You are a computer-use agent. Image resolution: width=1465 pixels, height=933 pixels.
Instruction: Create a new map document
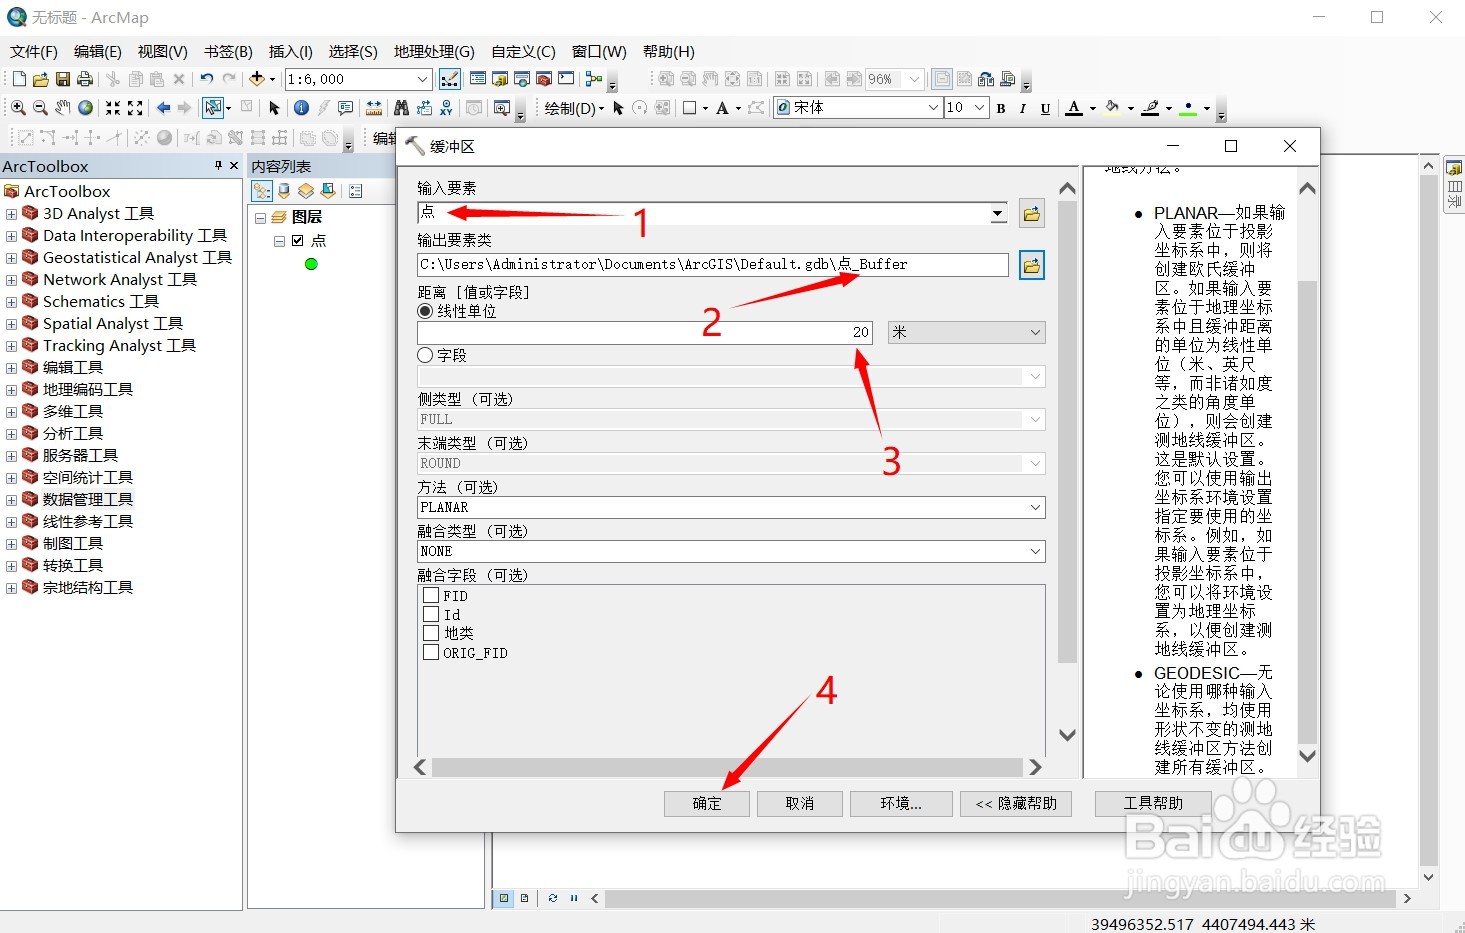pyautogui.click(x=19, y=79)
